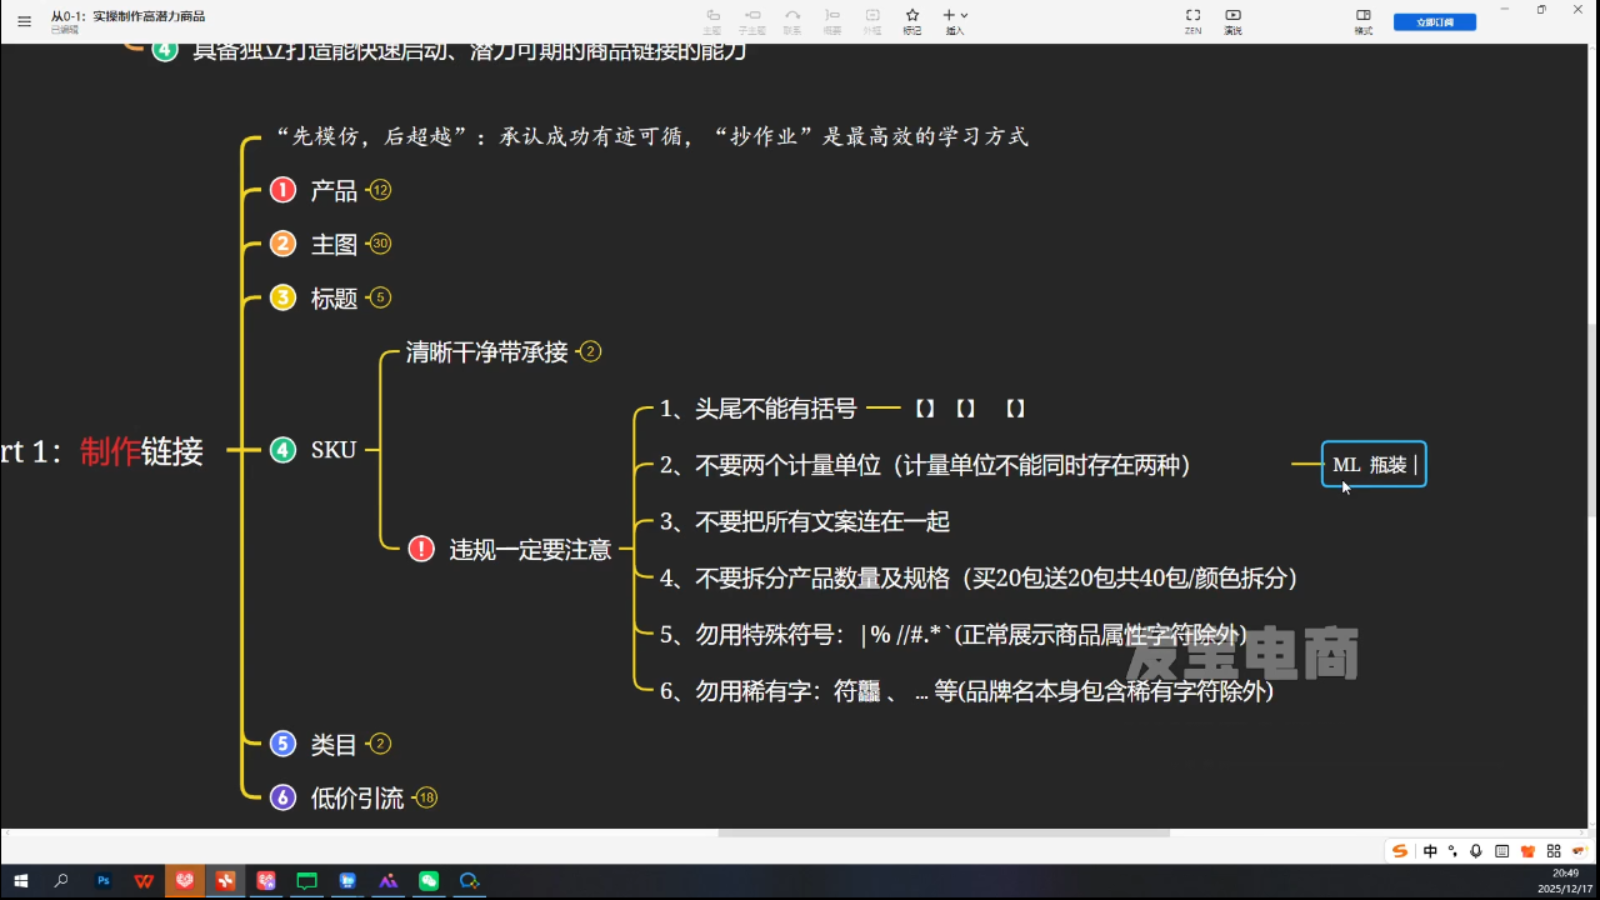Select the SKU topic node

pos(333,450)
